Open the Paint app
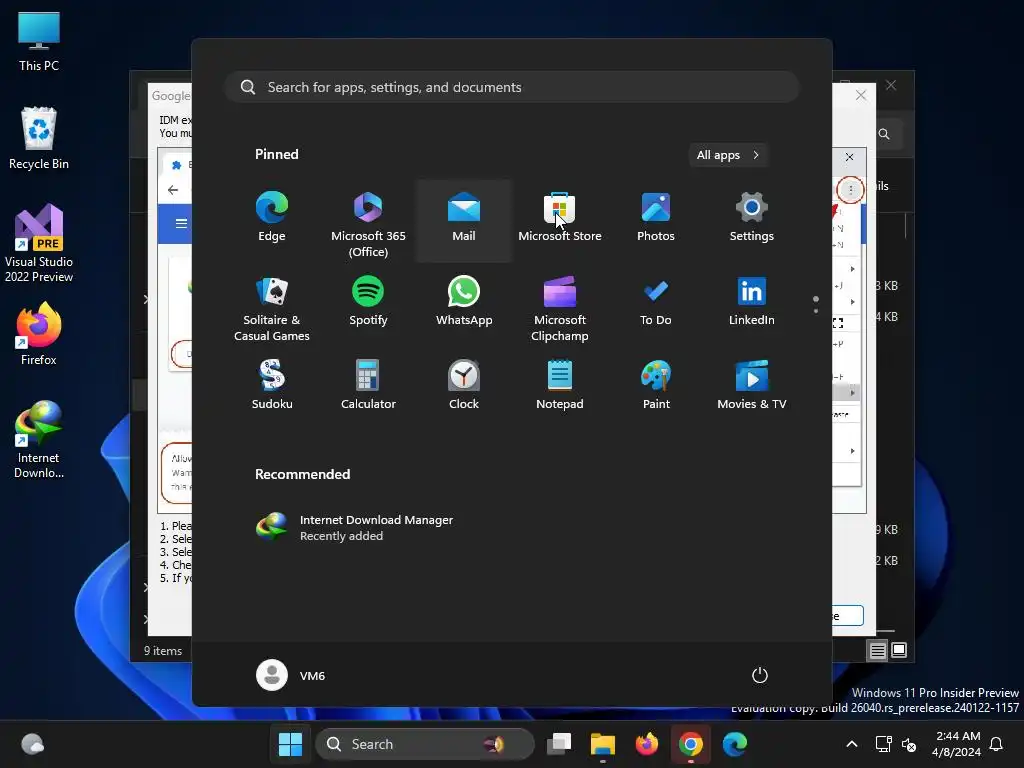1024x768 pixels. [656, 385]
